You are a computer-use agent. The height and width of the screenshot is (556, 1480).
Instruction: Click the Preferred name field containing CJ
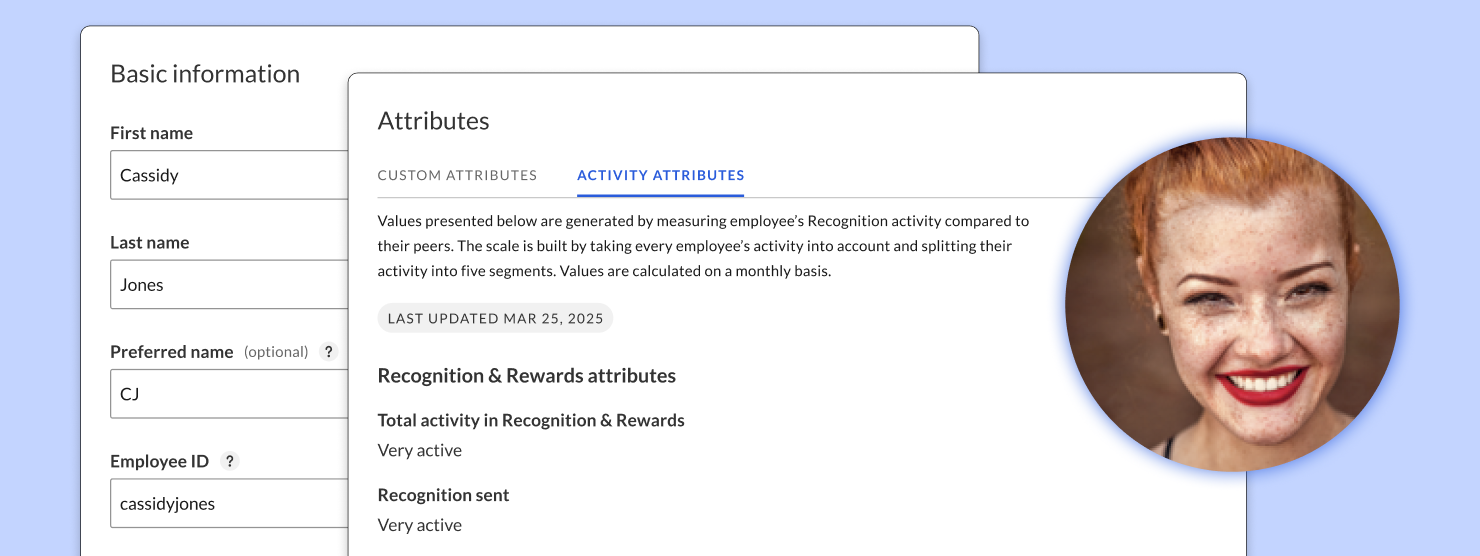(228, 394)
